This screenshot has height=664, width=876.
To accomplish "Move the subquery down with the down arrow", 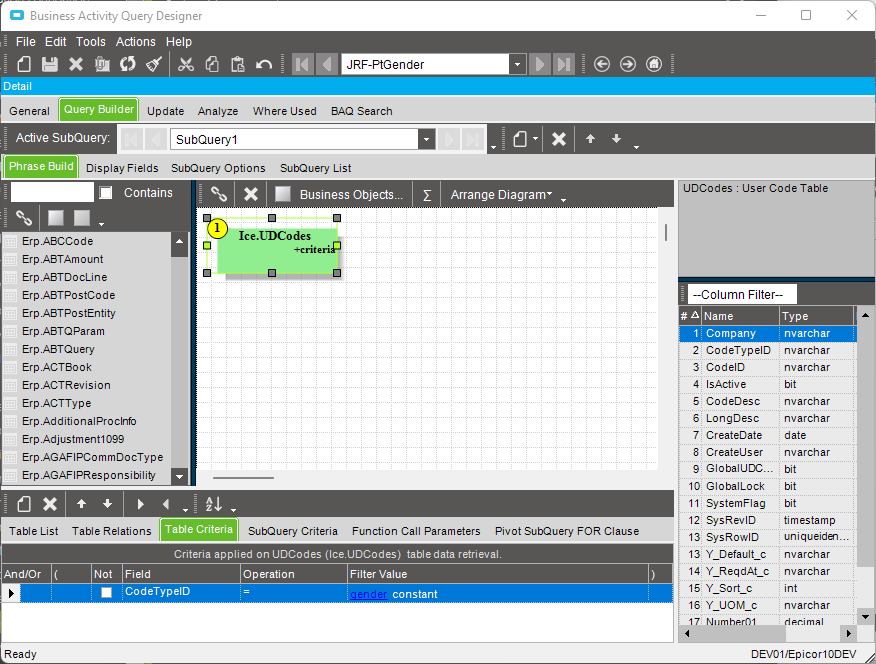I will (x=616, y=138).
